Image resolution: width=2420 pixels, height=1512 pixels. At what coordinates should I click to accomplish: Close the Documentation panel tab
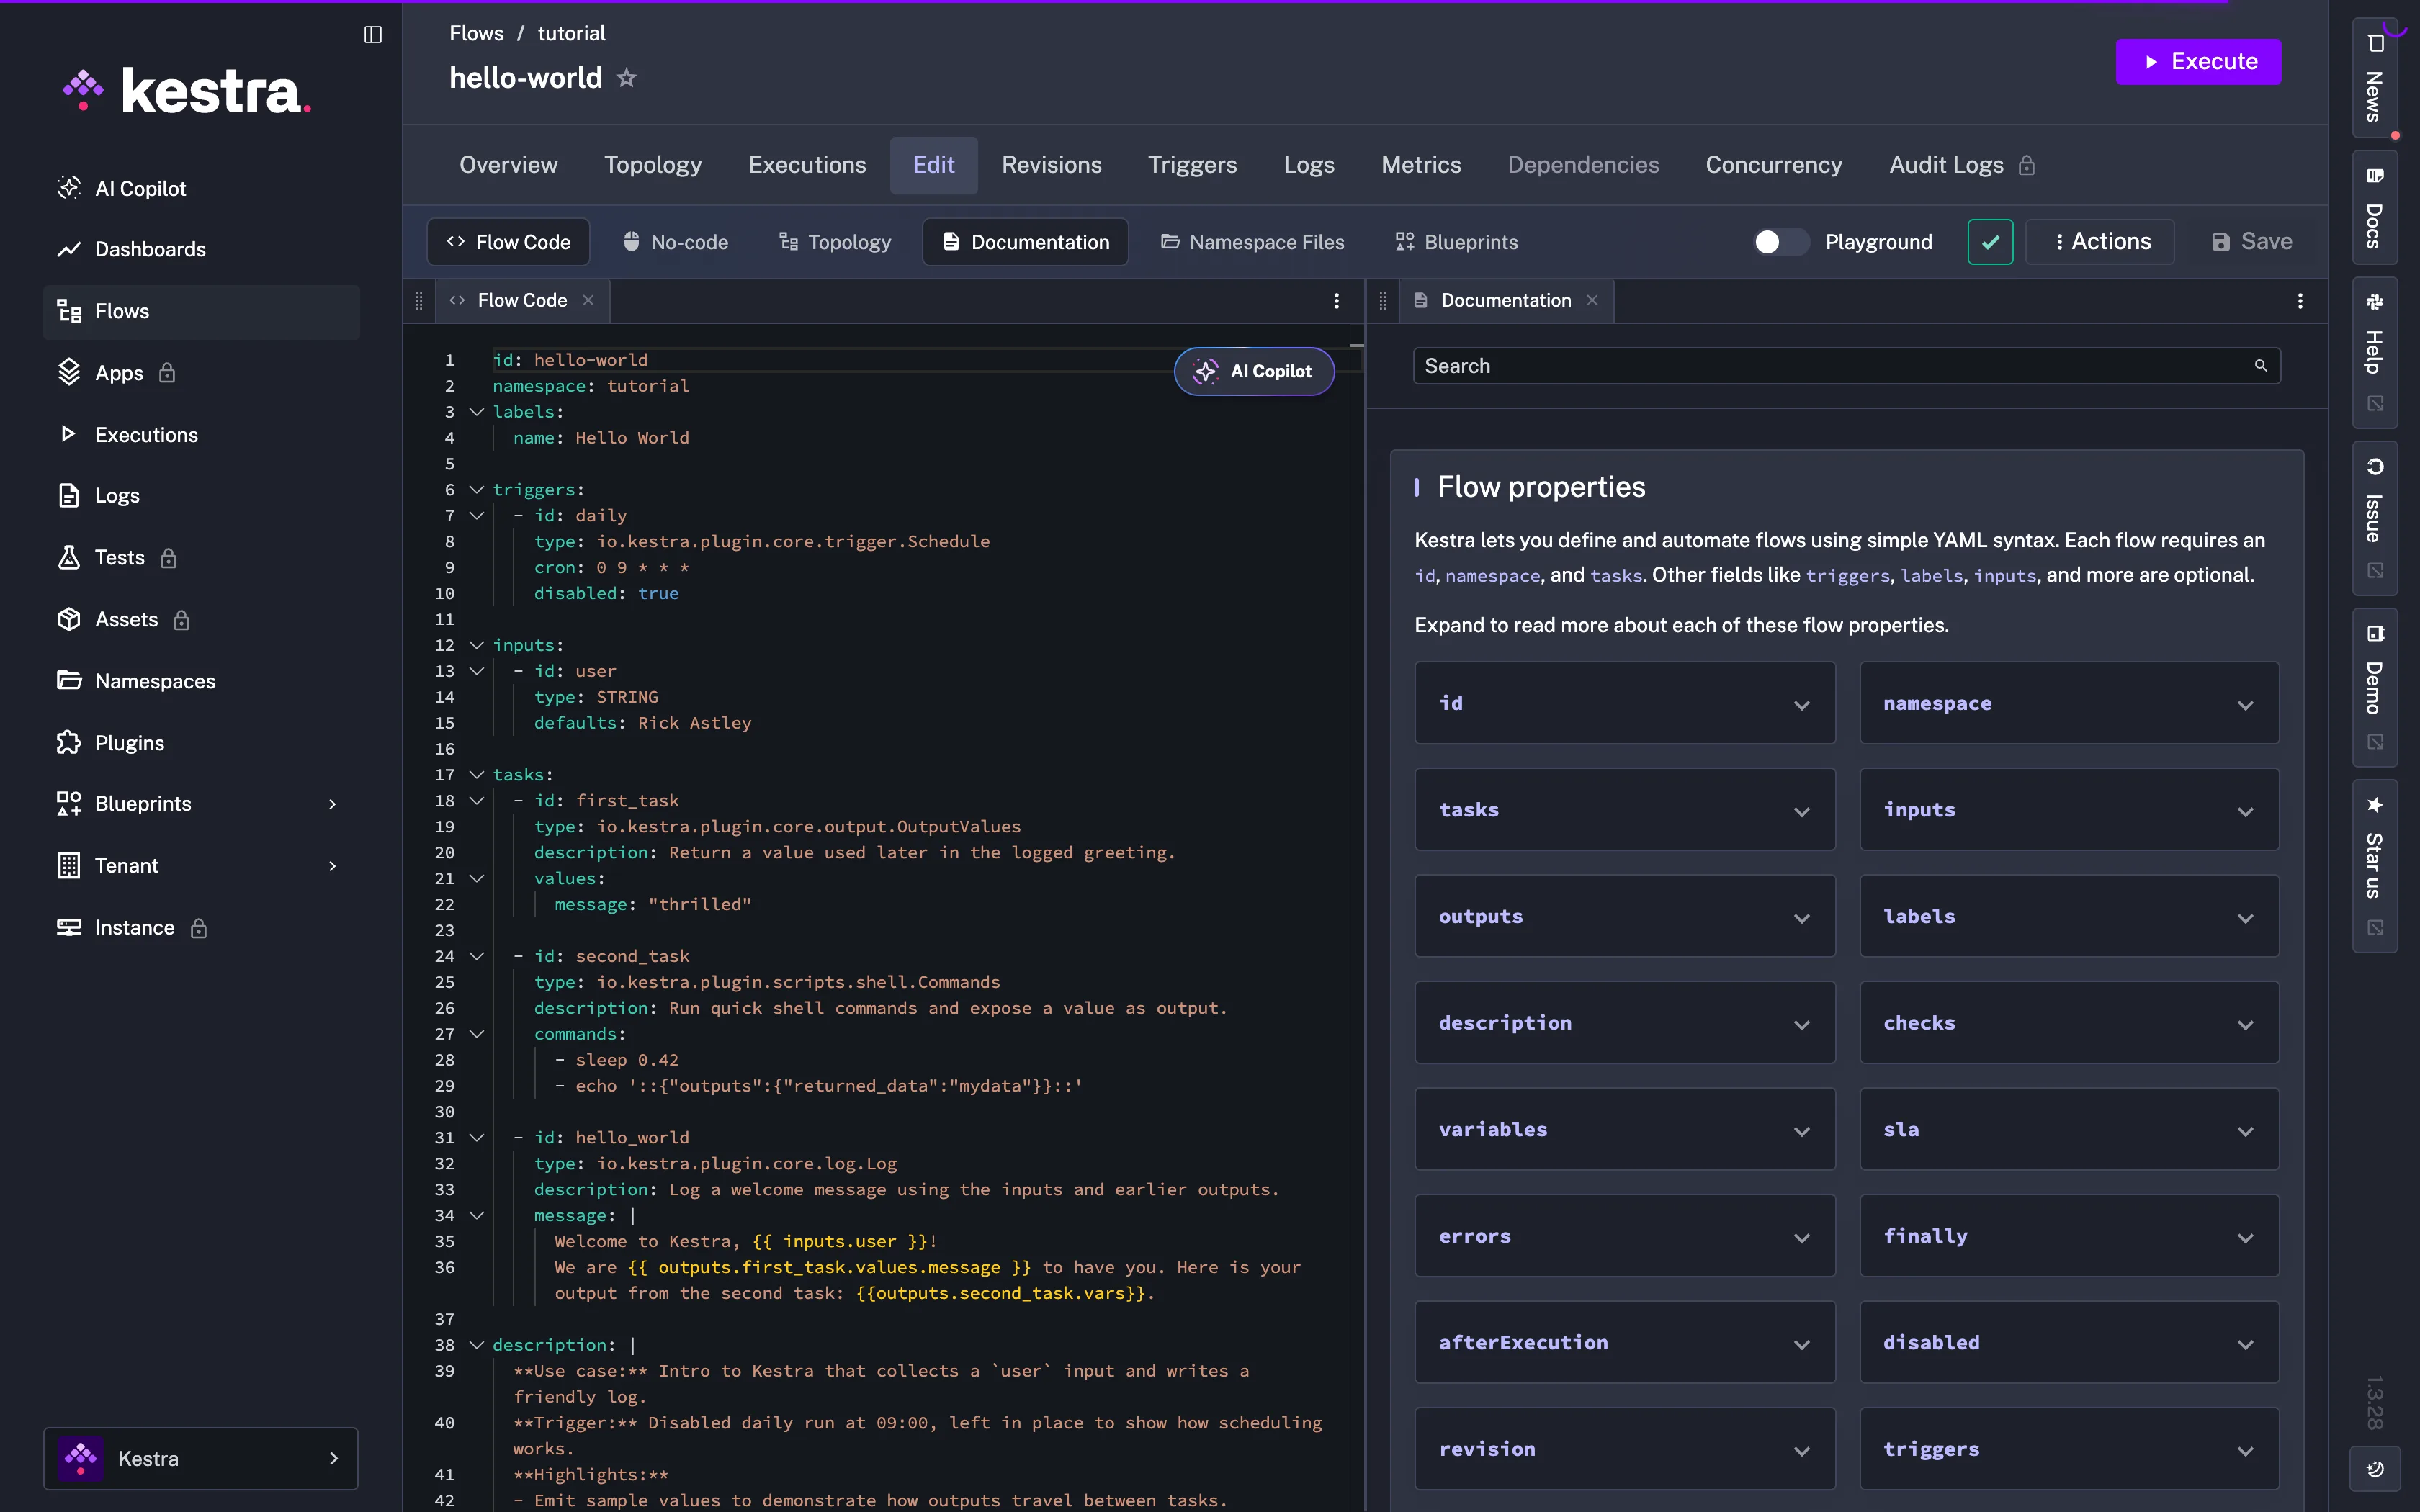1592,300
